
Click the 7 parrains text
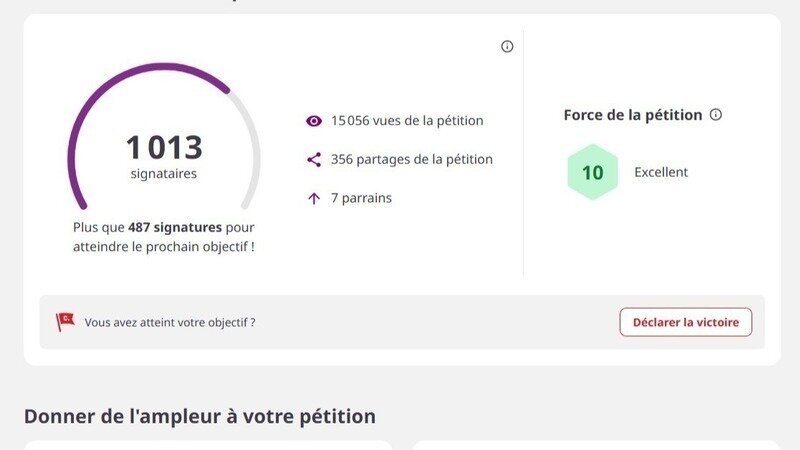point(361,198)
